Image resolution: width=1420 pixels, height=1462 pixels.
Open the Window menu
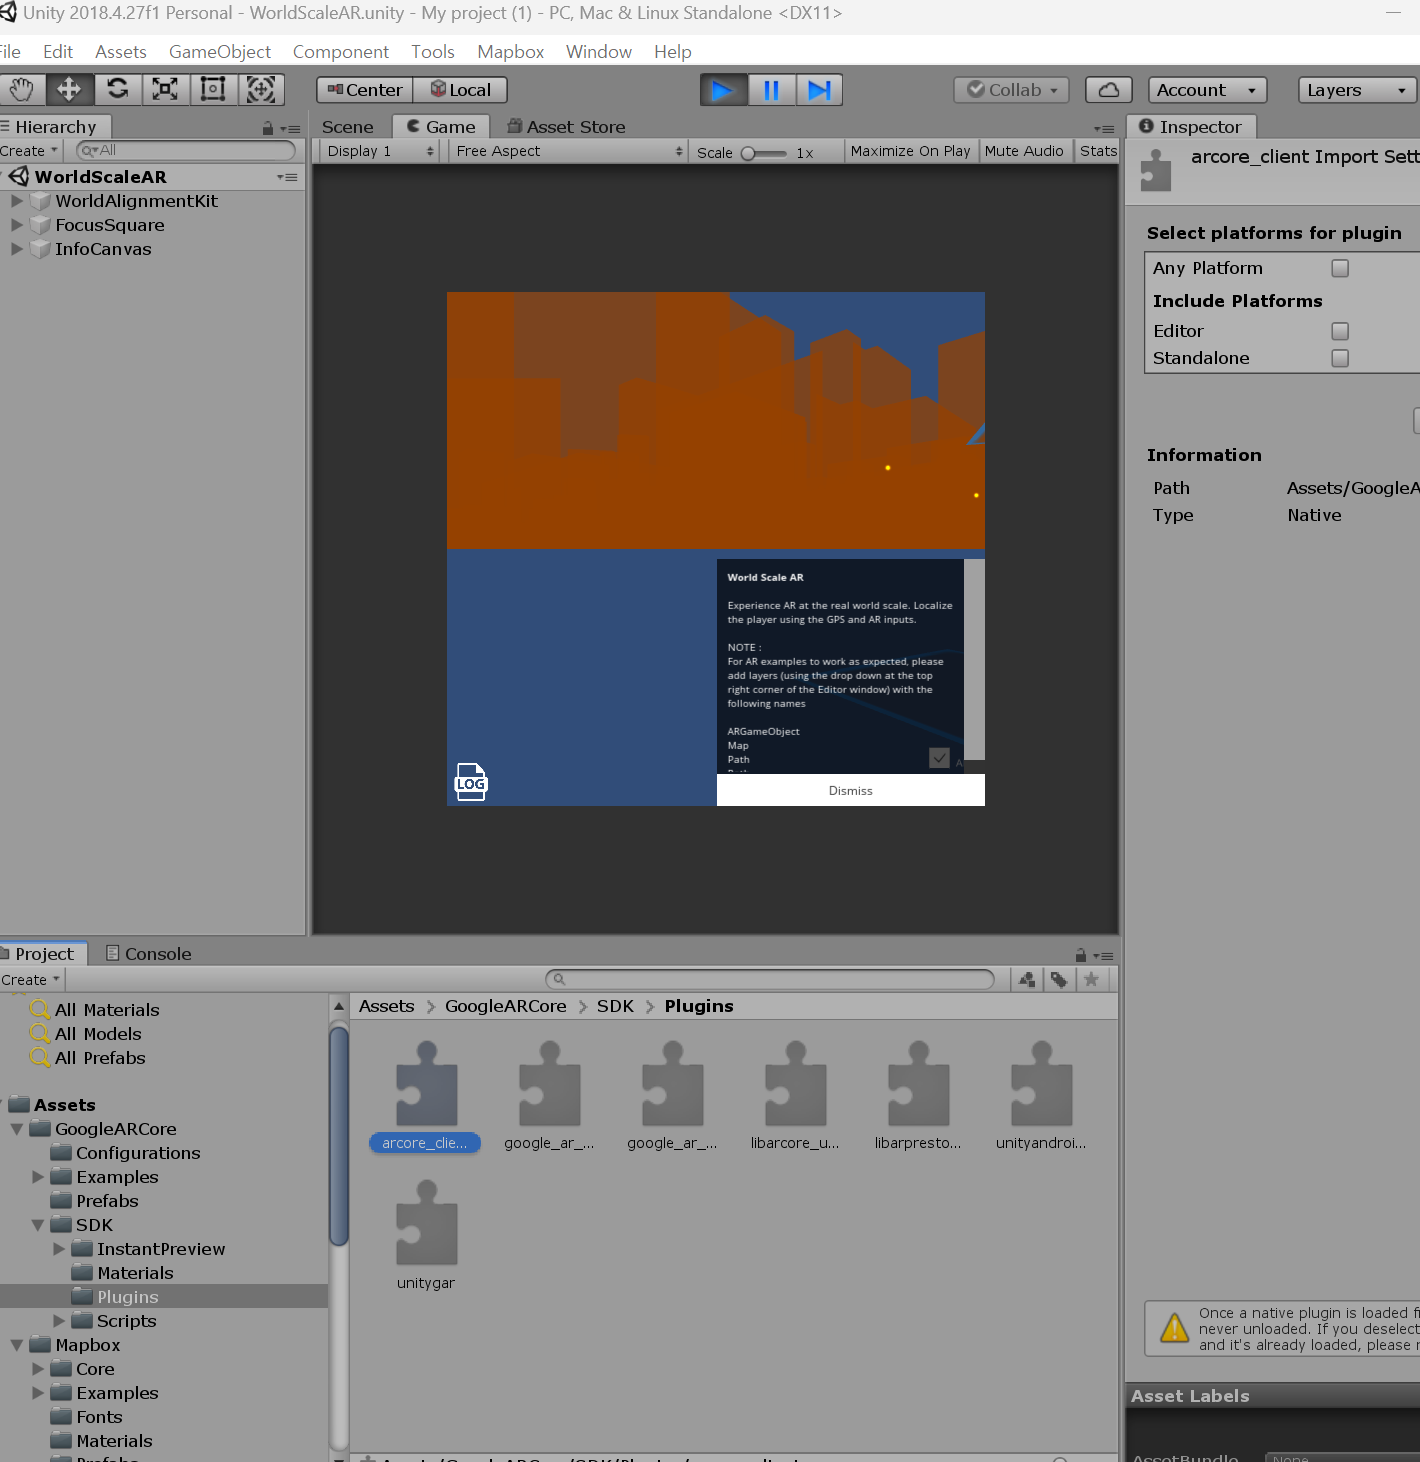pos(599,52)
